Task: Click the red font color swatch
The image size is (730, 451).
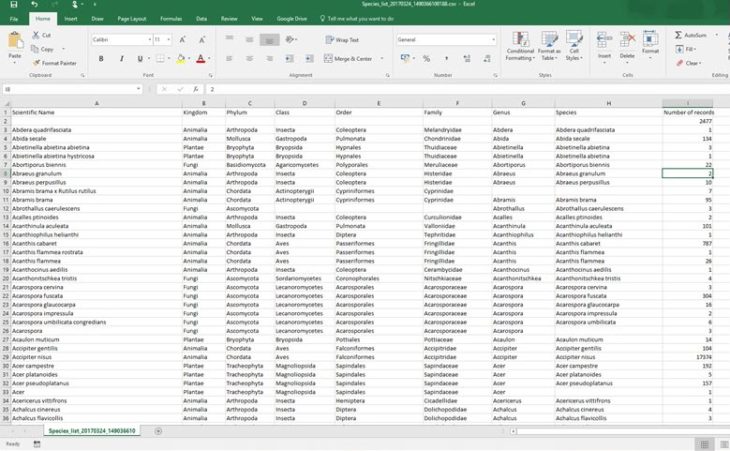Action: [x=201, y=59]
